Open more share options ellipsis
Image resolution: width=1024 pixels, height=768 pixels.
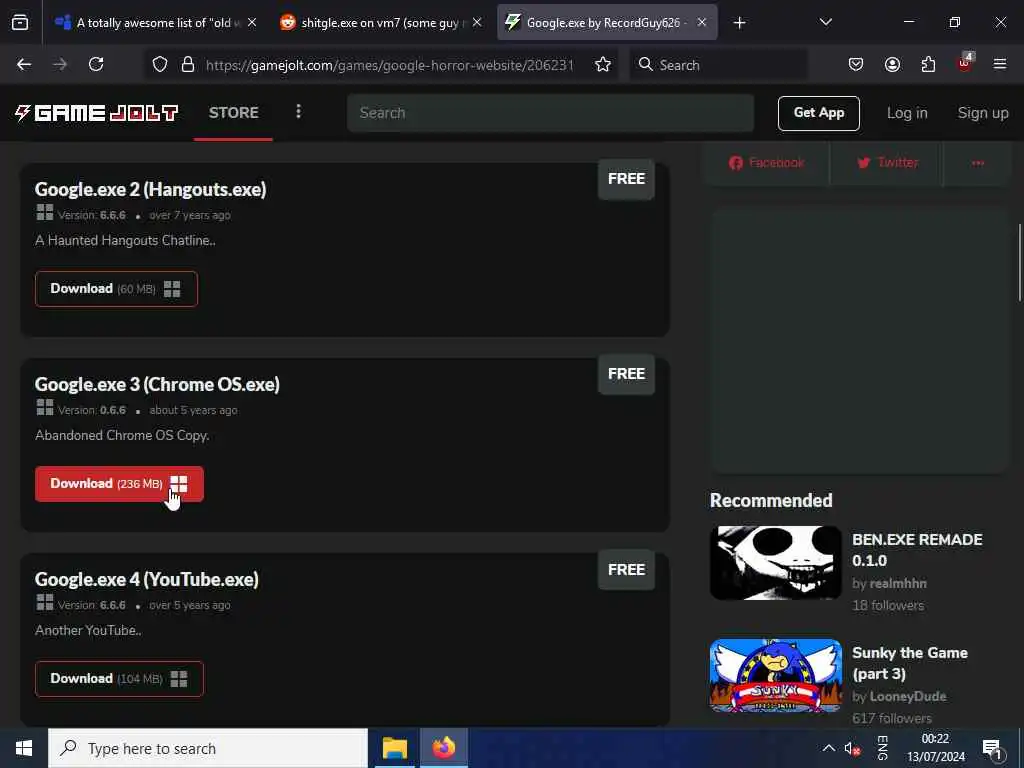coord(978,163)
